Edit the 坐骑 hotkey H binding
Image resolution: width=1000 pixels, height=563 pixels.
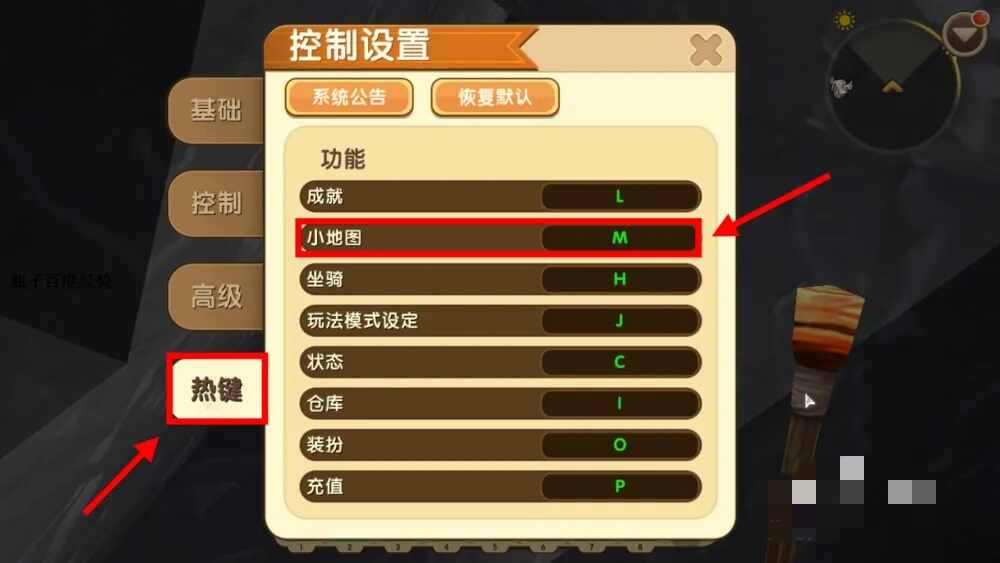pos(620,279)
